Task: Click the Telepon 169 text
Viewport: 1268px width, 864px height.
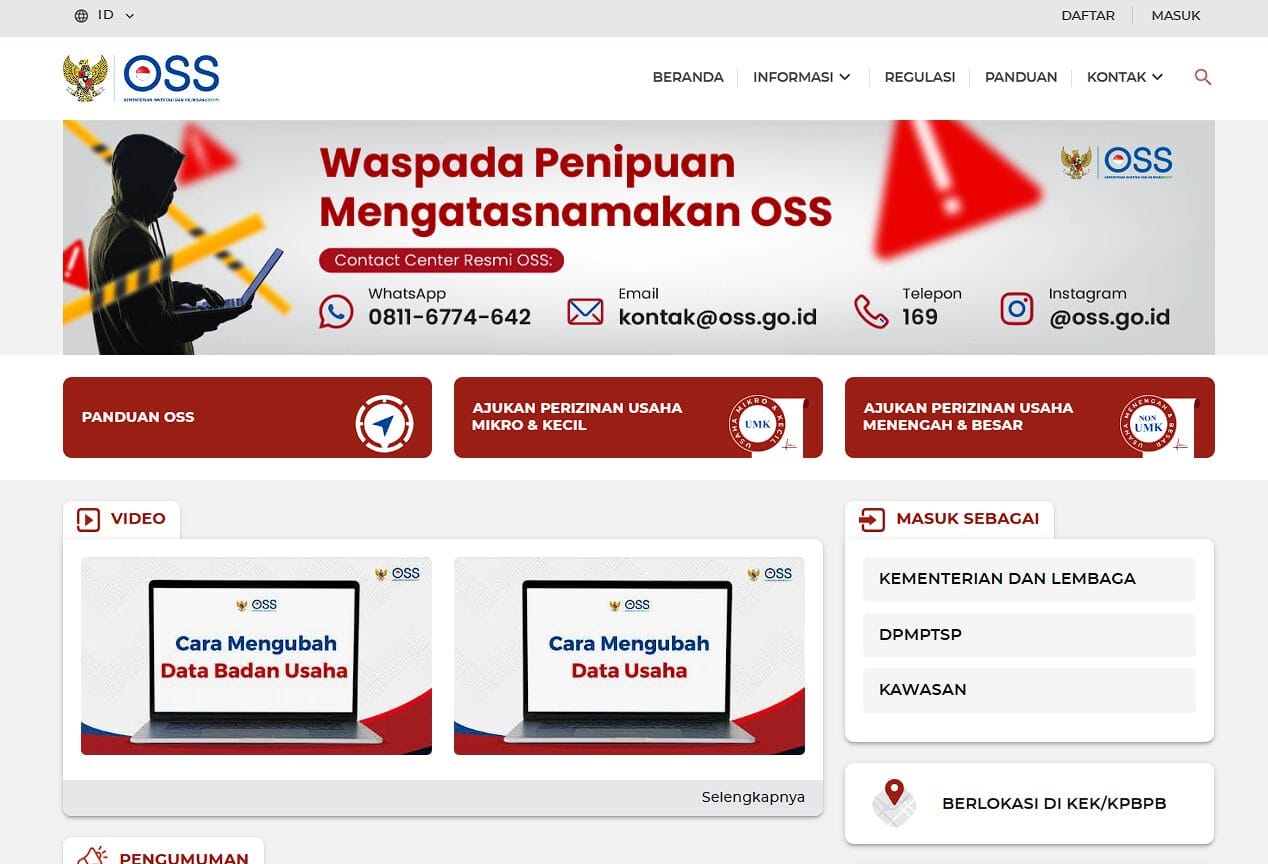Action: coord(932,306)
